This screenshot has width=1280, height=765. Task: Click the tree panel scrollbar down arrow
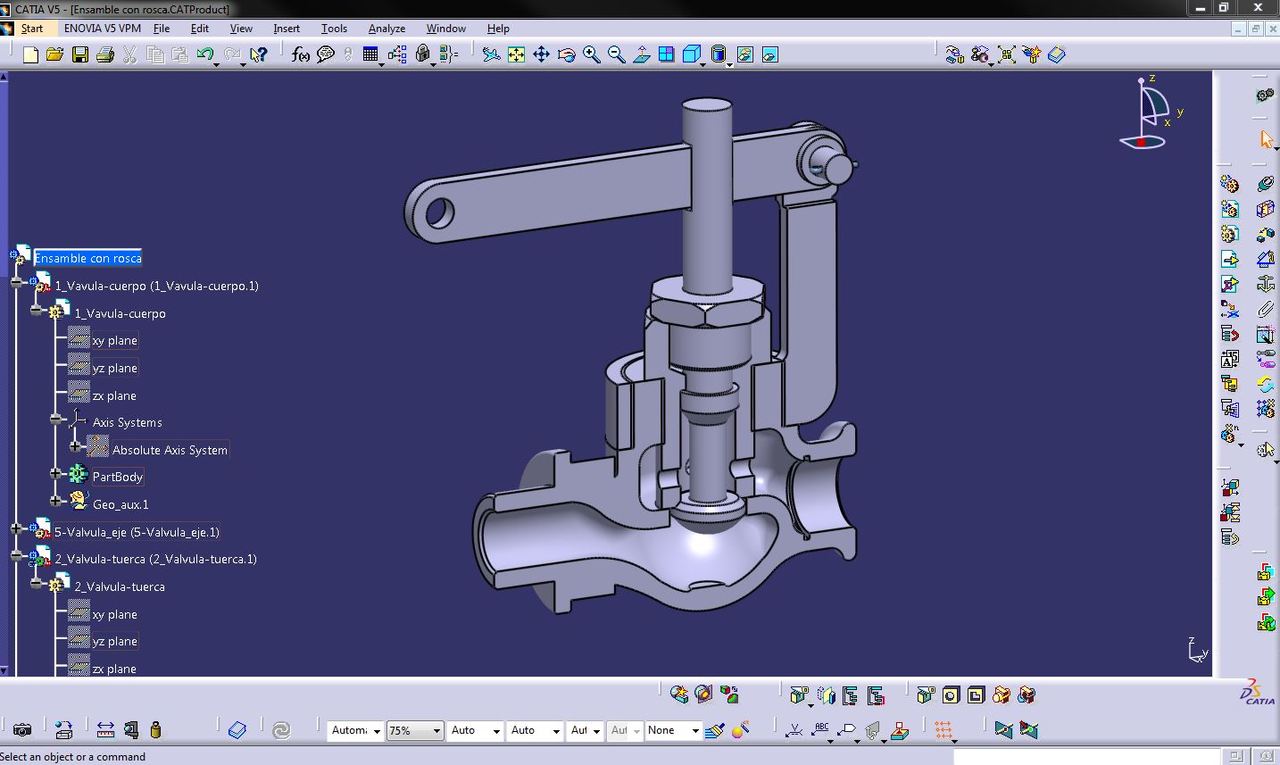coord(4,670)
